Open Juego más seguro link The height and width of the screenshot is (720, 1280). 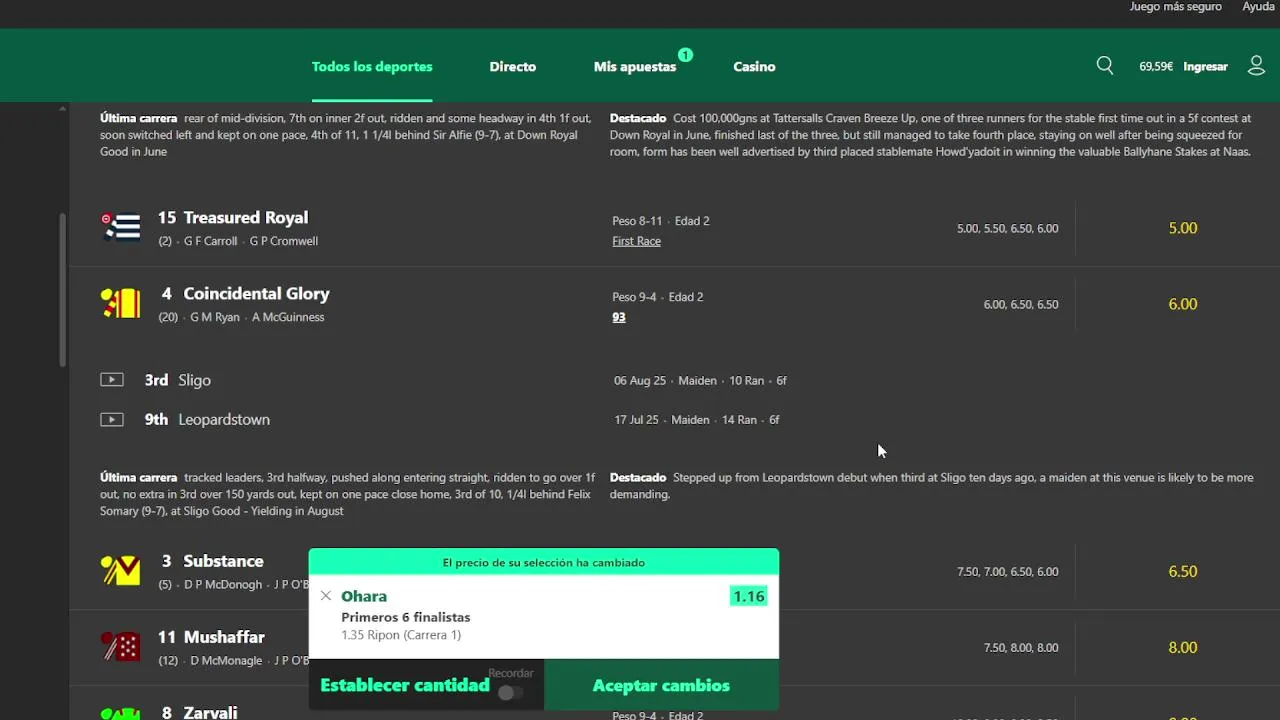pyautogui.click(x=1175, y=7)
